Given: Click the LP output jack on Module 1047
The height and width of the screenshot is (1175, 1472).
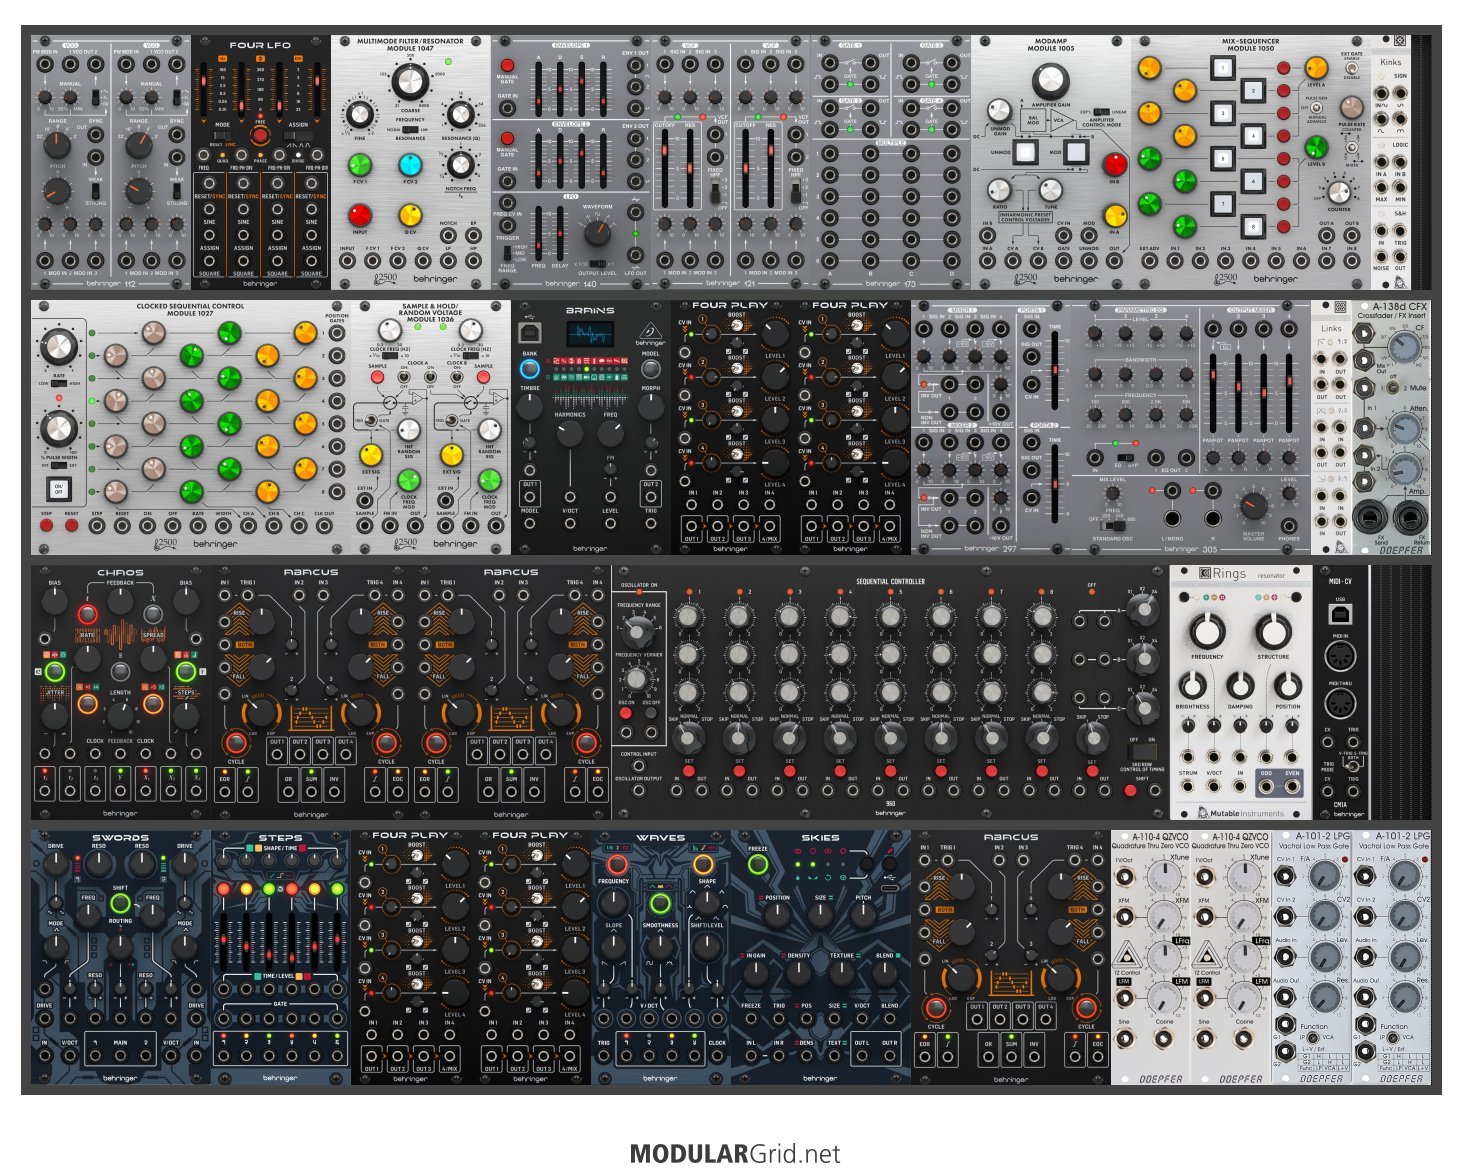Looking at the screenshot, I should (x=448, y=261).
